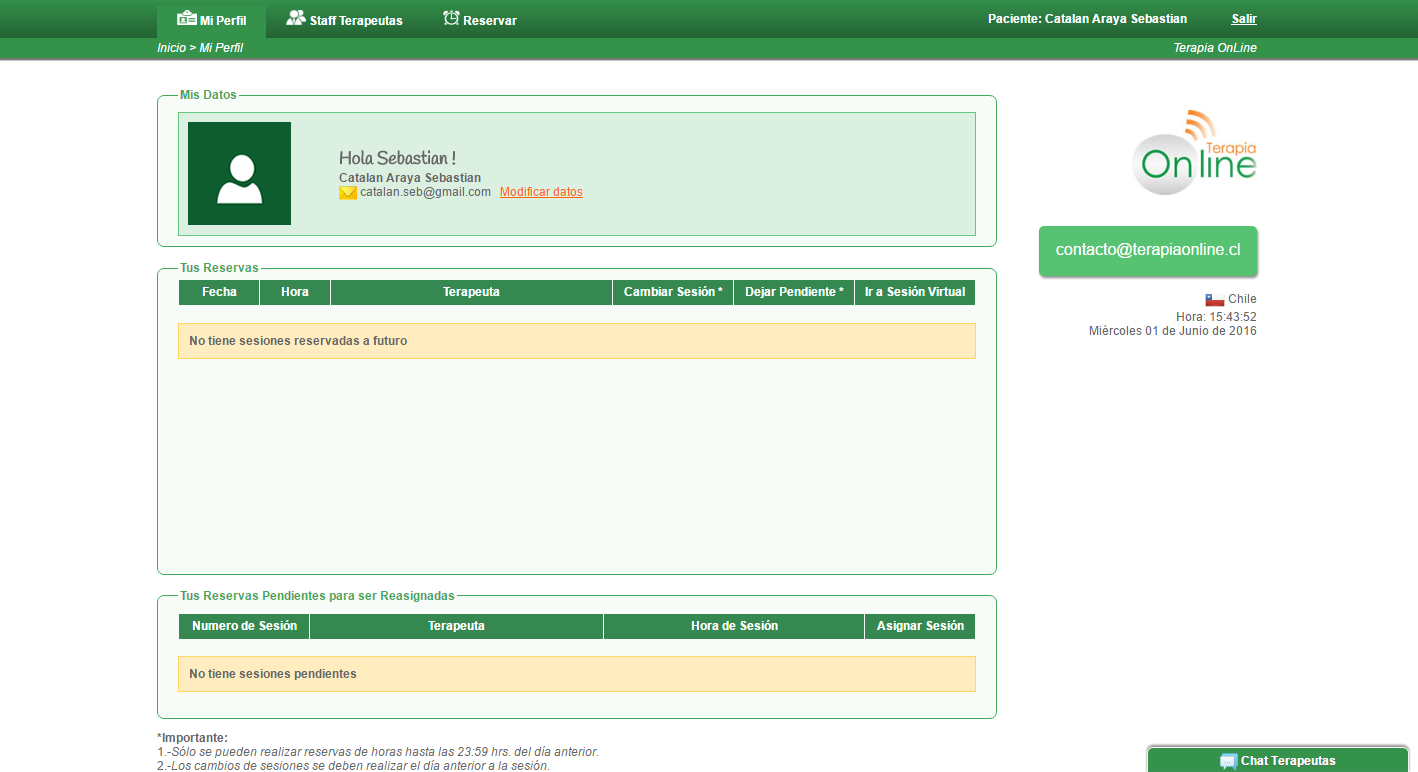
Task: Click the Fecha column header in Tus Reservas
Action: (219, 292)
